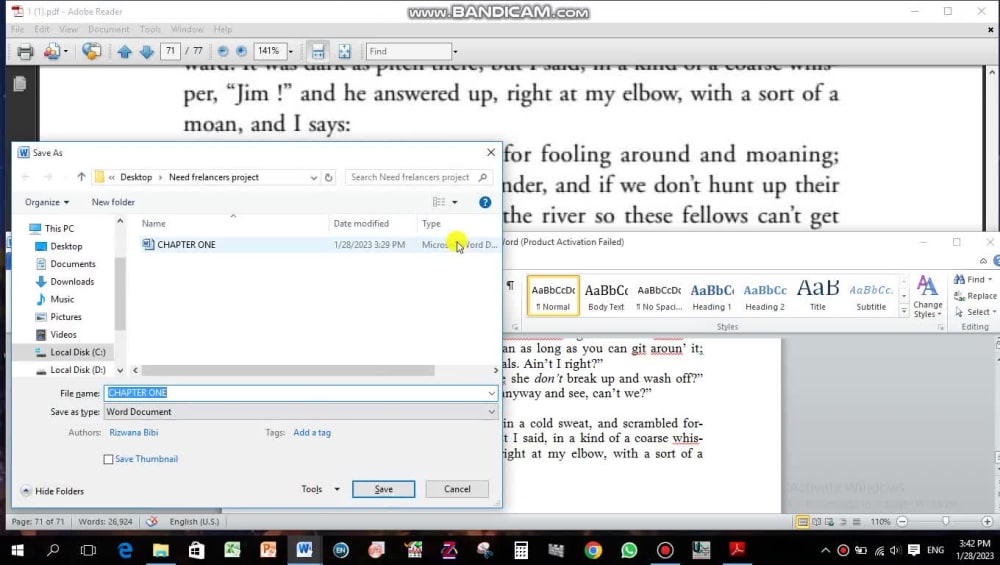Open WhatsApp from the taskbar
Screen dimensions: 1000x565
tap(629, 550)
